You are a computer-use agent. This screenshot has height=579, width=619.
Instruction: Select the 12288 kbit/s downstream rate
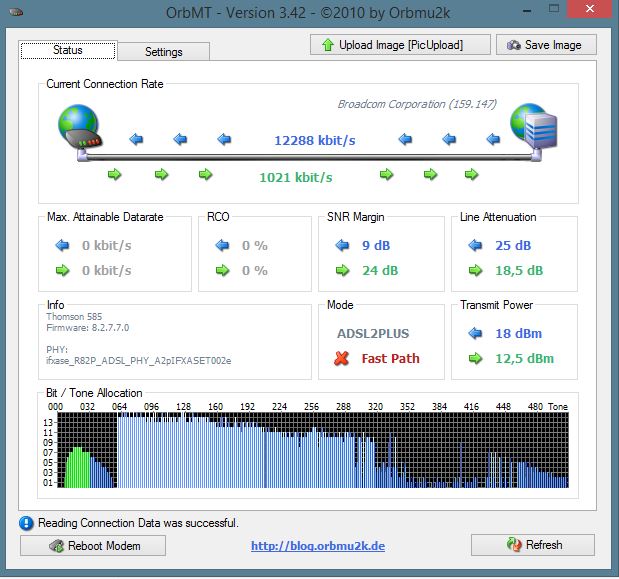315,141
